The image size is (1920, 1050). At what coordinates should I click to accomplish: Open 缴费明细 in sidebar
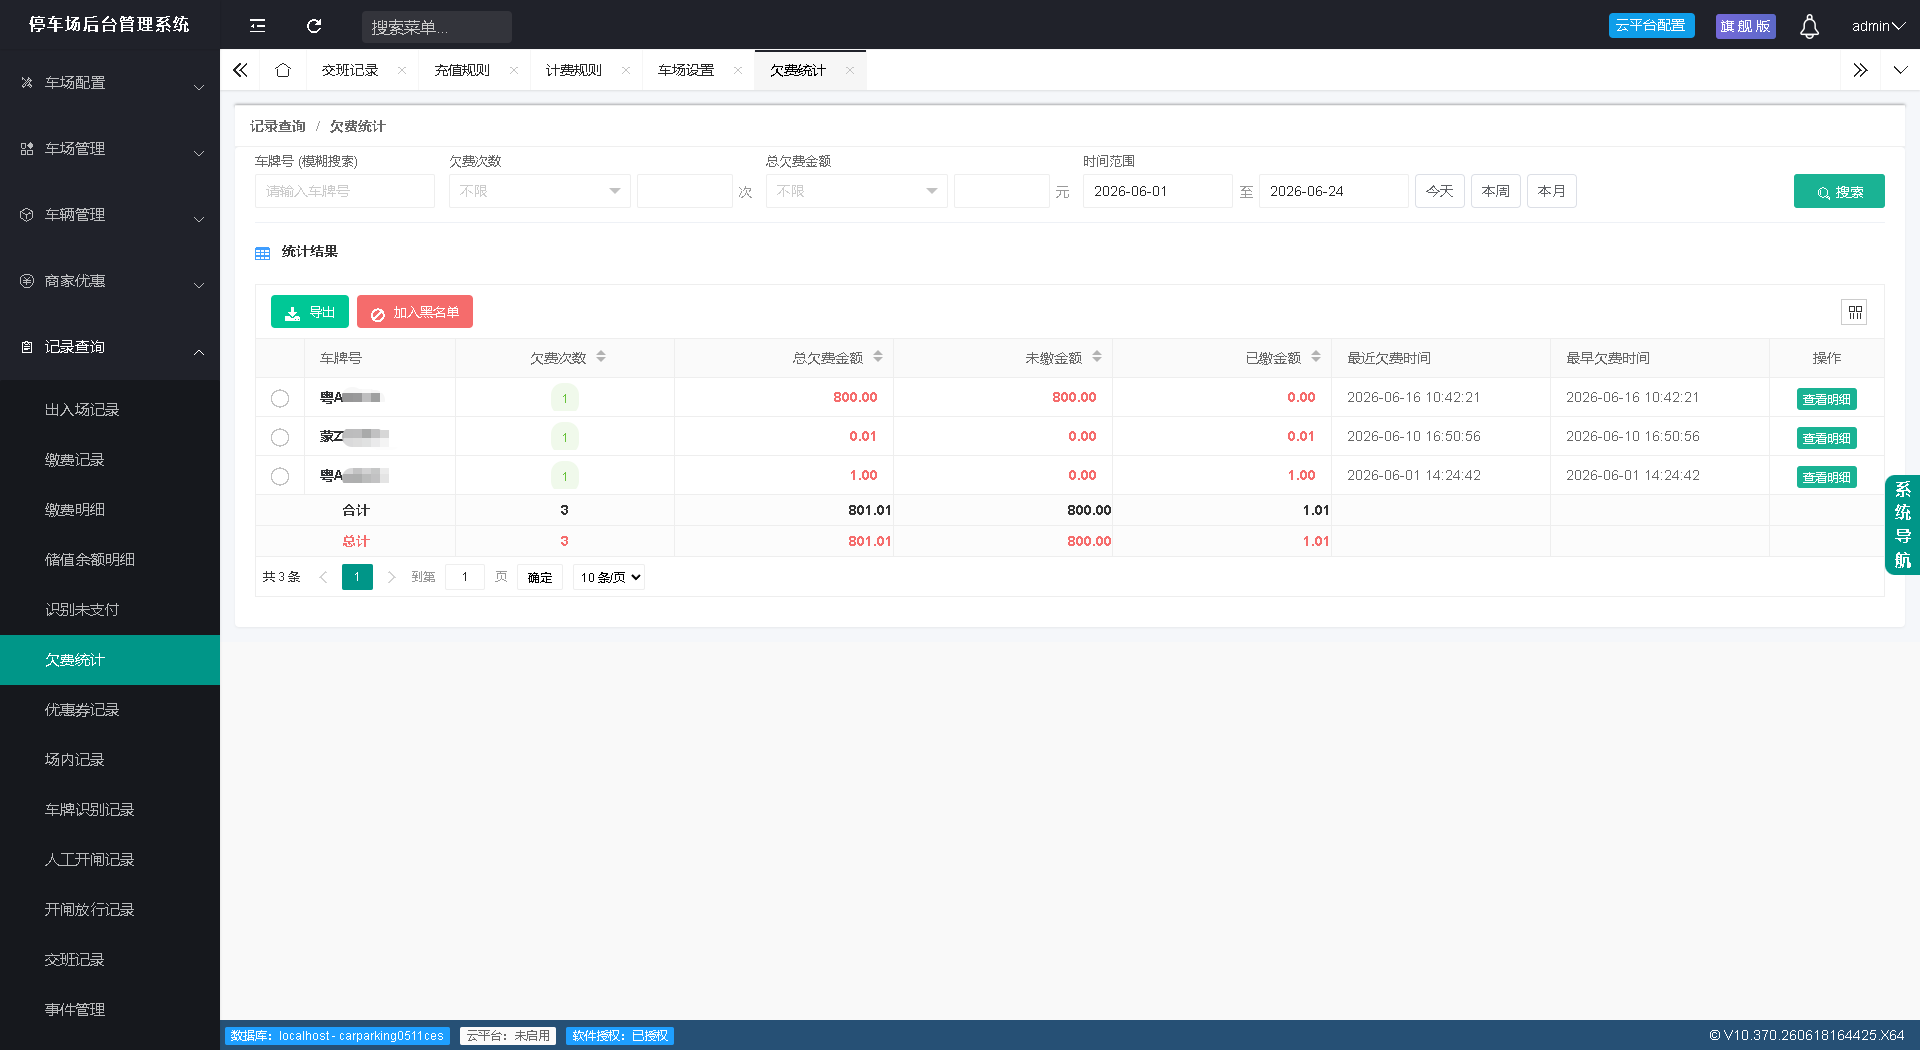tap(110, 510)
